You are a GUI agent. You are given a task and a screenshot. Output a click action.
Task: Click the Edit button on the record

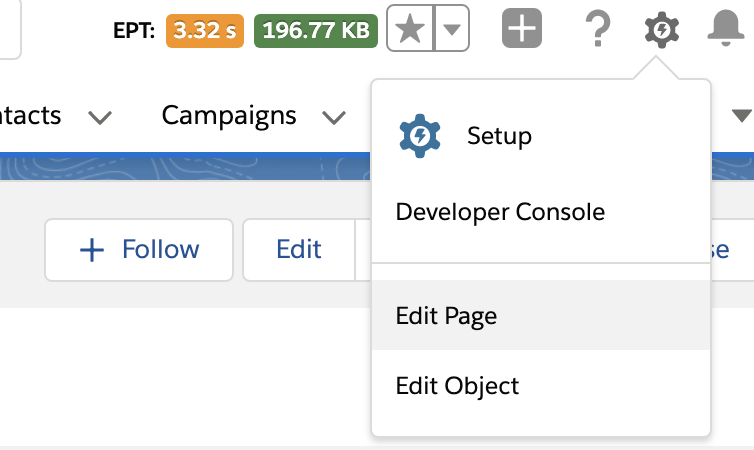pyautogui.click(x=298, y=249)
